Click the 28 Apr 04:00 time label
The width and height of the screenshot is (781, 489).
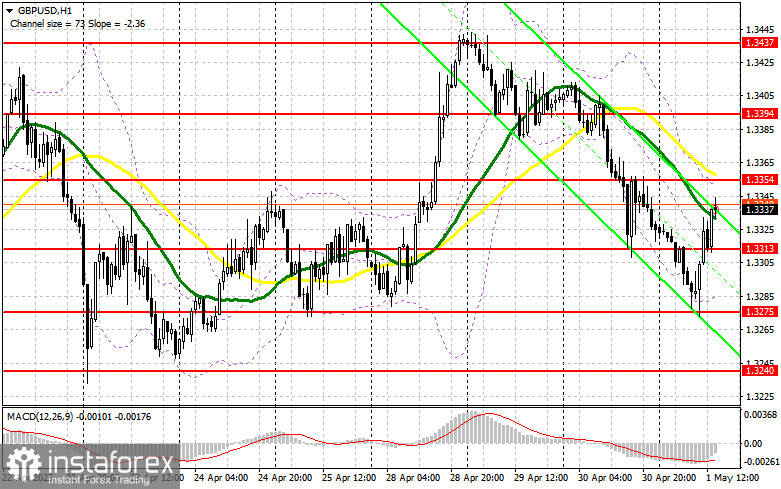[413, 478]
